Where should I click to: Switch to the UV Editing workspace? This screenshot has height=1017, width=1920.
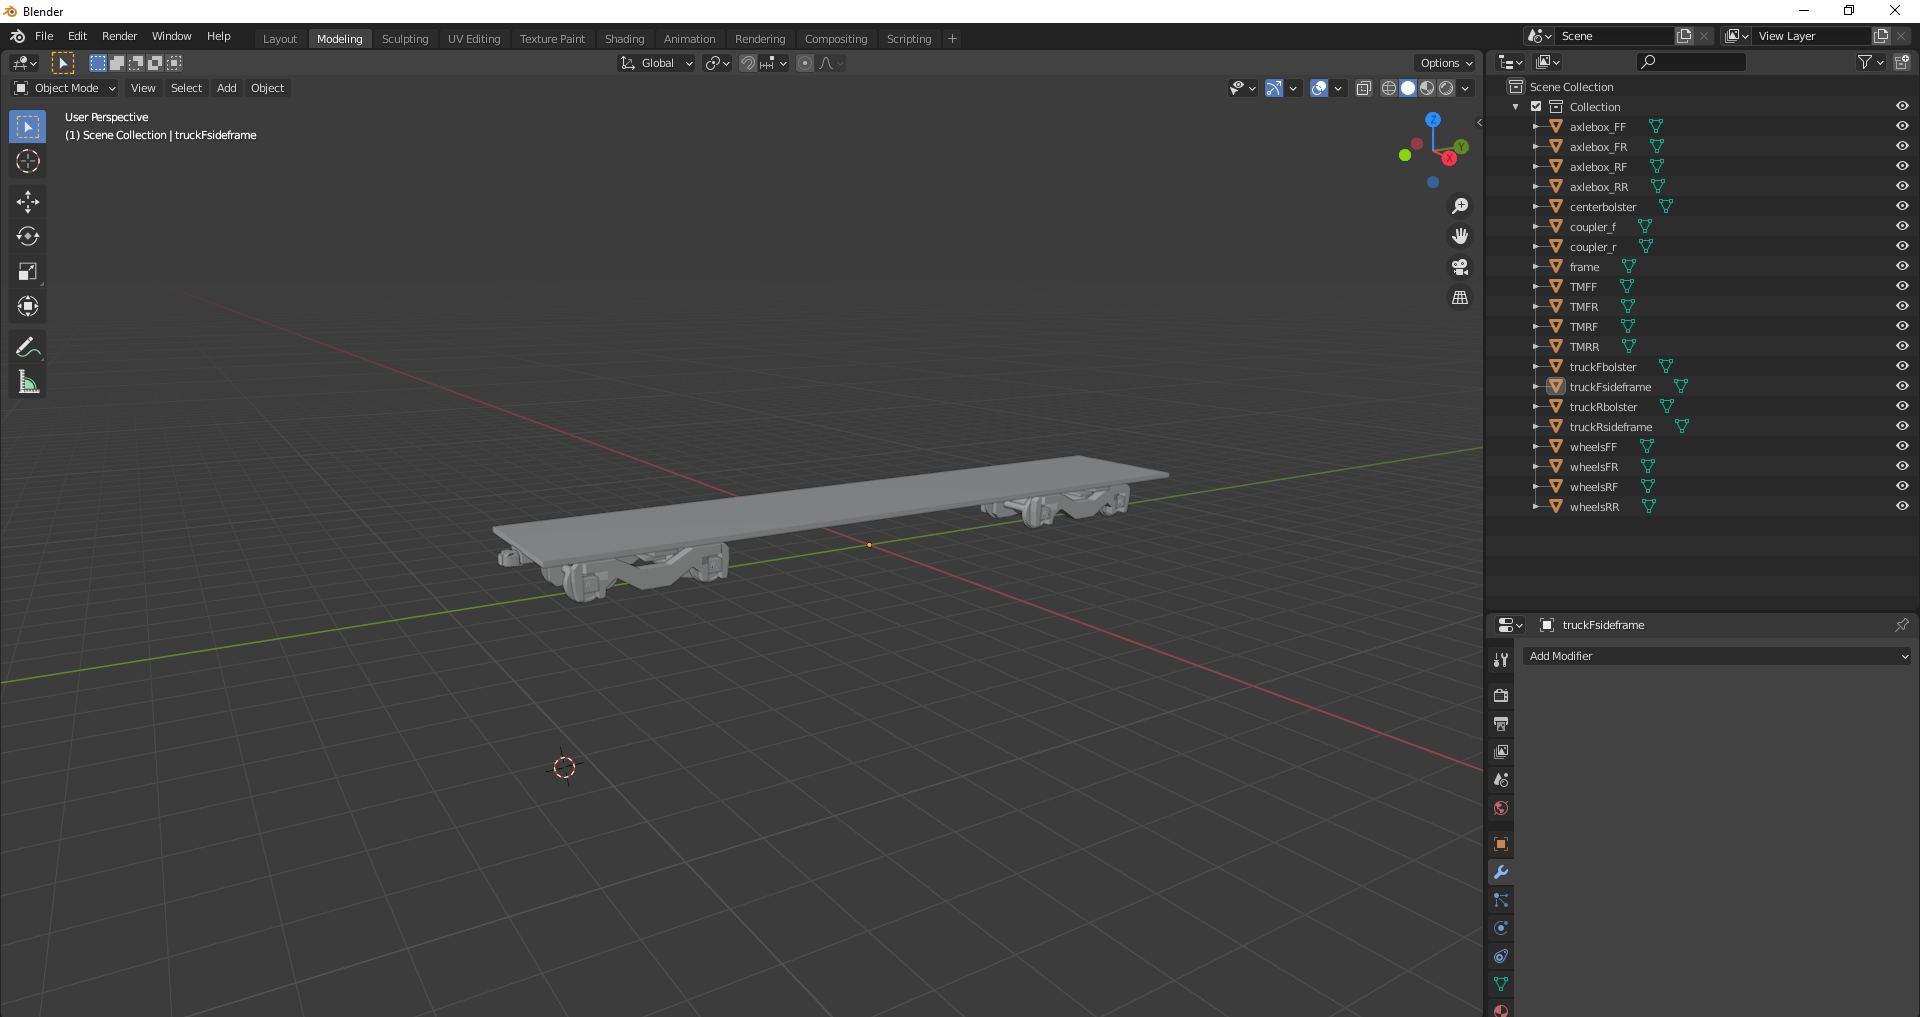[474, 39]
